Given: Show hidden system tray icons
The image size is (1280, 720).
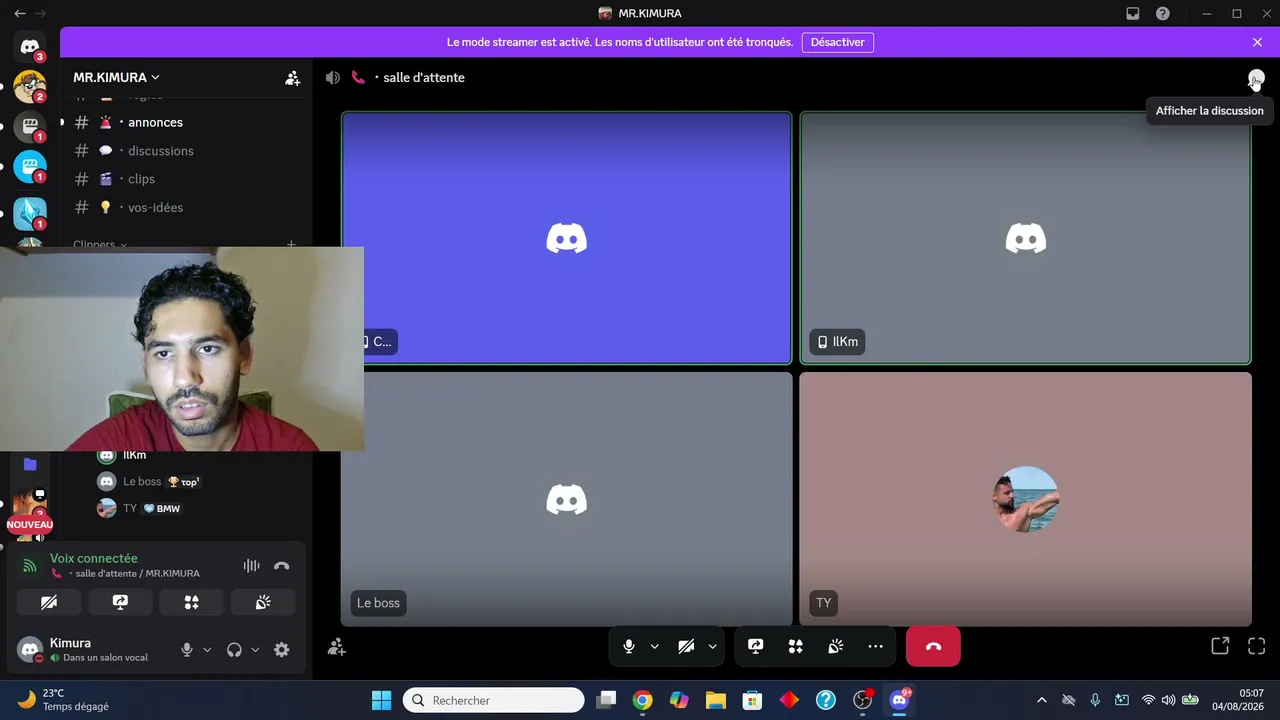Looking at the screenshot, I should (1042, 700).
